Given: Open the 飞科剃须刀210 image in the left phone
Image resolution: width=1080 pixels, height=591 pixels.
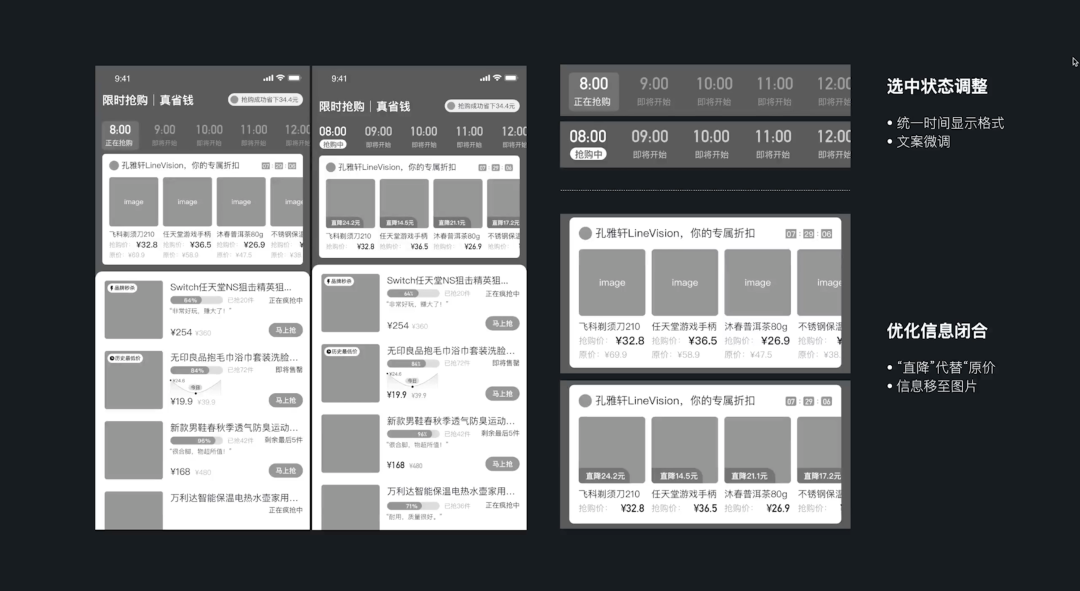Looking at the screenshot, I should click(x=134, y=202).
